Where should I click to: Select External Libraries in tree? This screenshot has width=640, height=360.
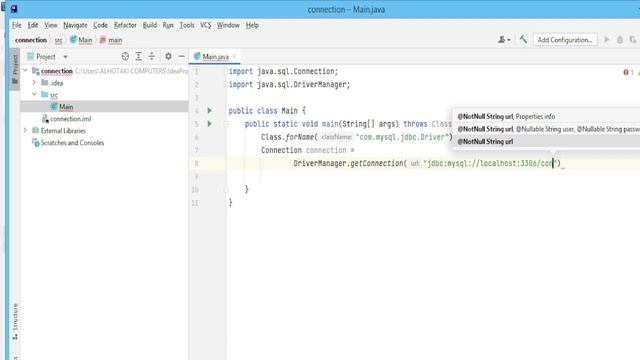104,131
